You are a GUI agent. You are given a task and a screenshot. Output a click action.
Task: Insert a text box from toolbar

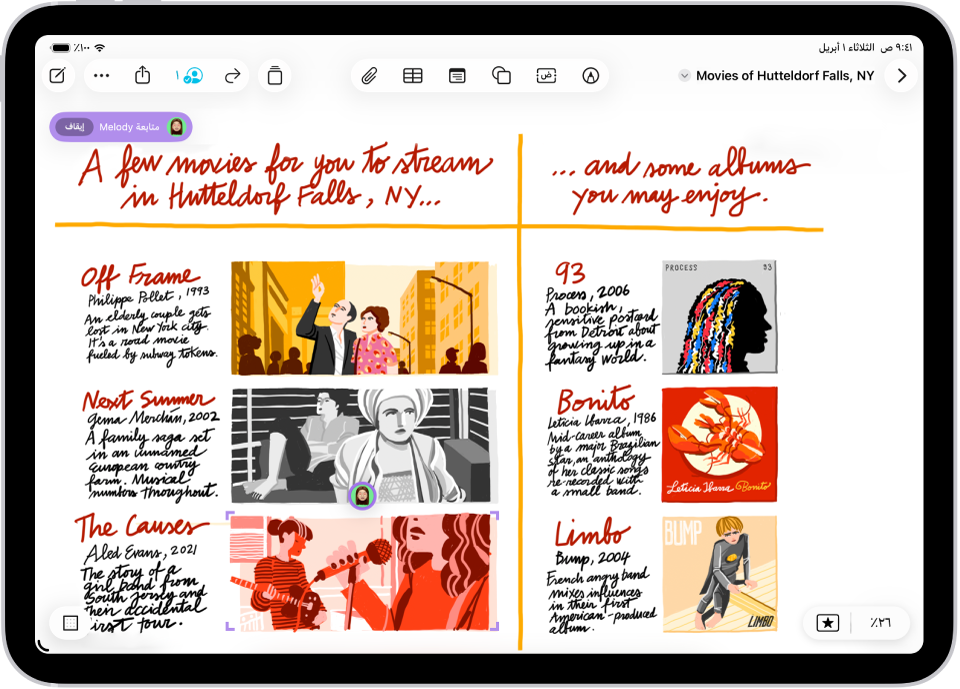click(546, 76)
